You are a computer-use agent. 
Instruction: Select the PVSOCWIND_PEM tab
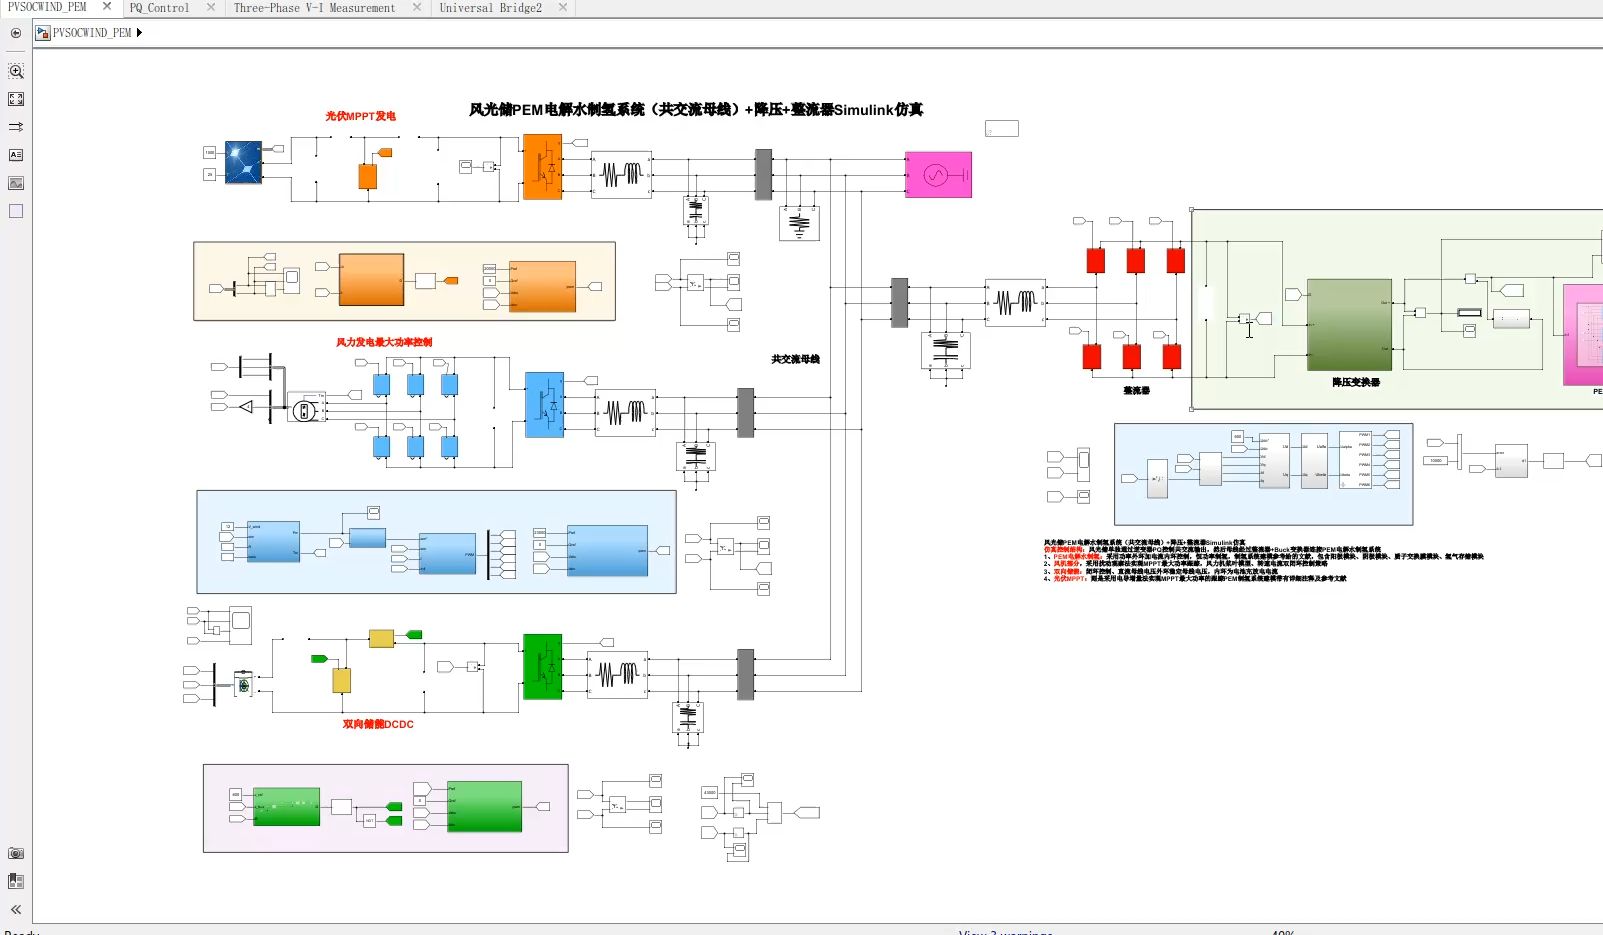point(48,7)
